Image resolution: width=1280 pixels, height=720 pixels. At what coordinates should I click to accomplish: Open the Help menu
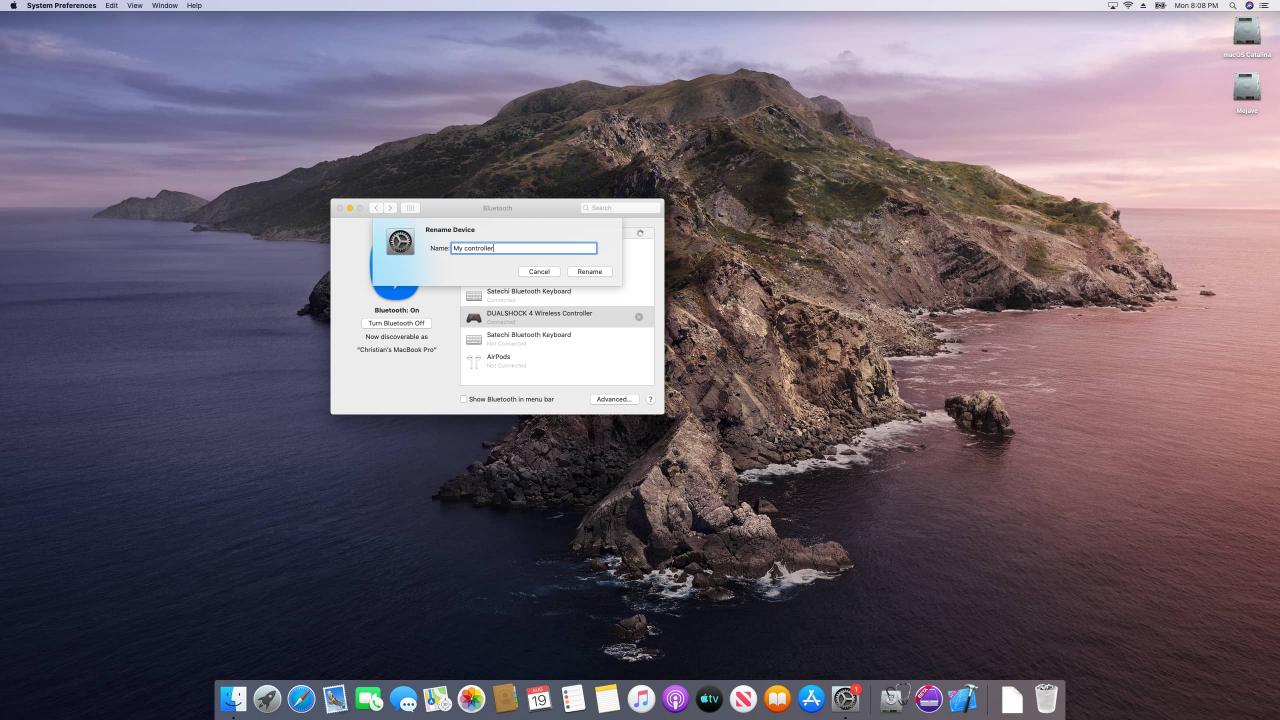click(194, 6)
